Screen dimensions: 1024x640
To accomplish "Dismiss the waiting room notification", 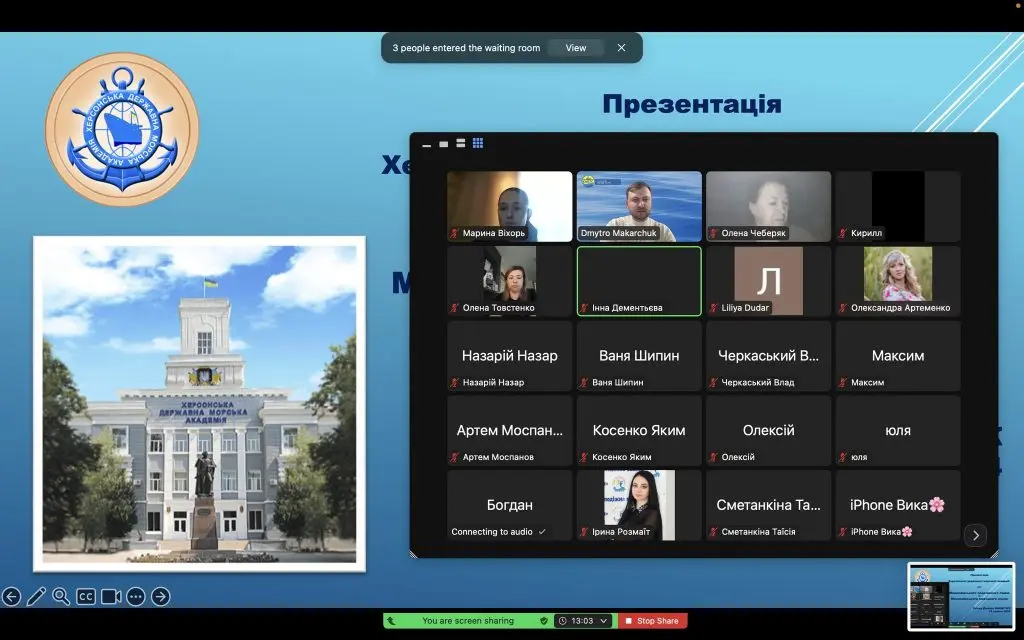I will point(621,48).
